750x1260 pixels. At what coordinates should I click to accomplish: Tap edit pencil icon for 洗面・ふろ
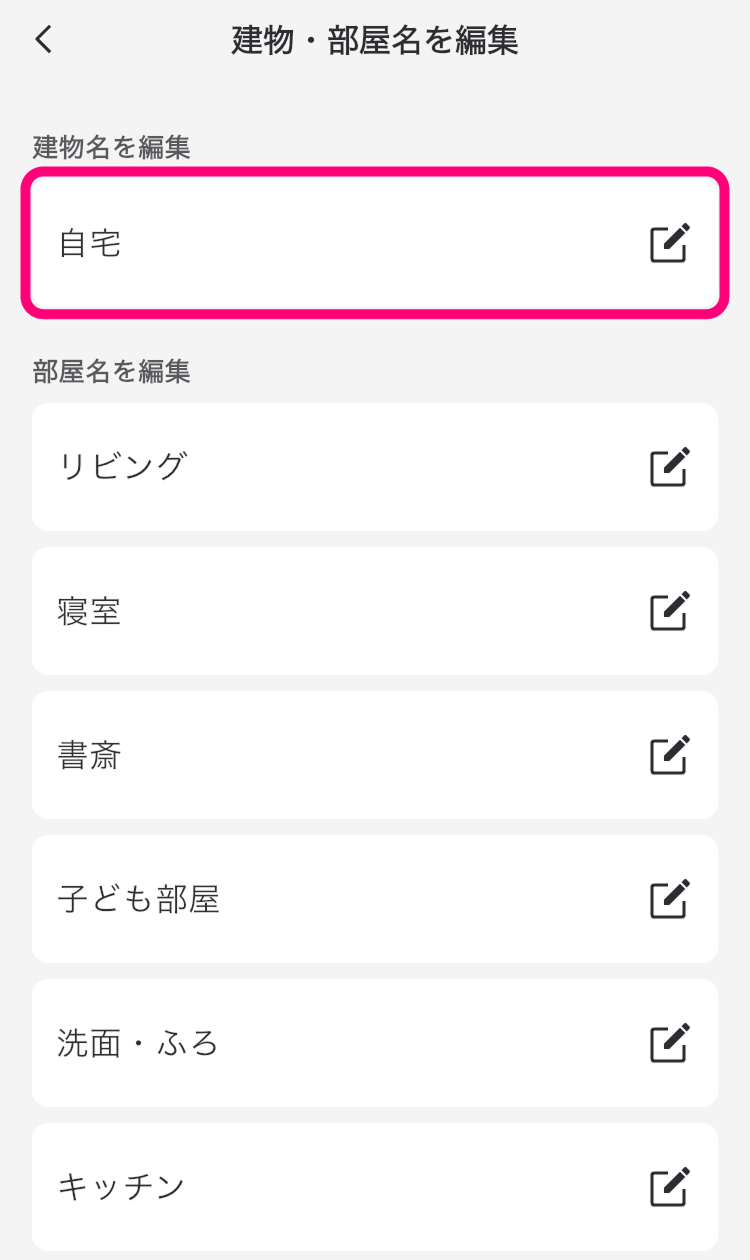tap(669, 1043)
